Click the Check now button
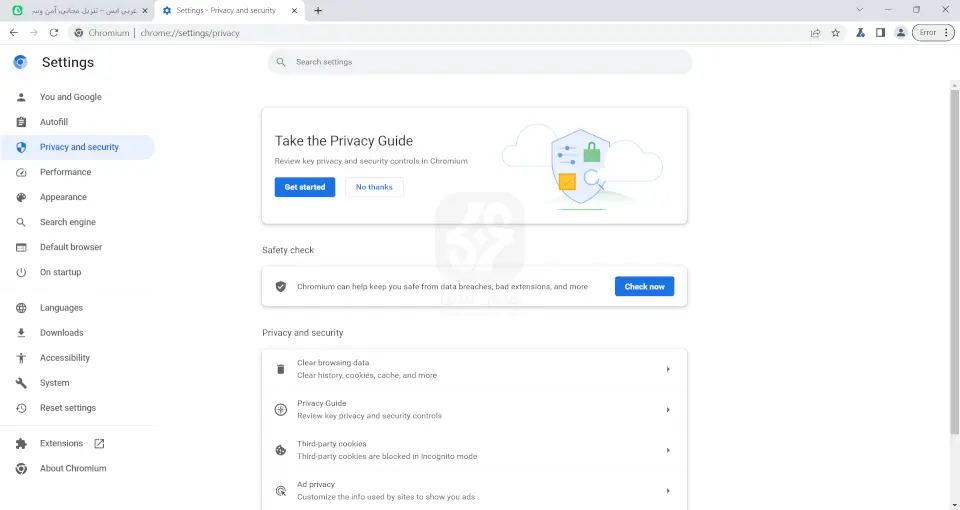This screenshot has width=960, height=510. click(x=644, y=286)
